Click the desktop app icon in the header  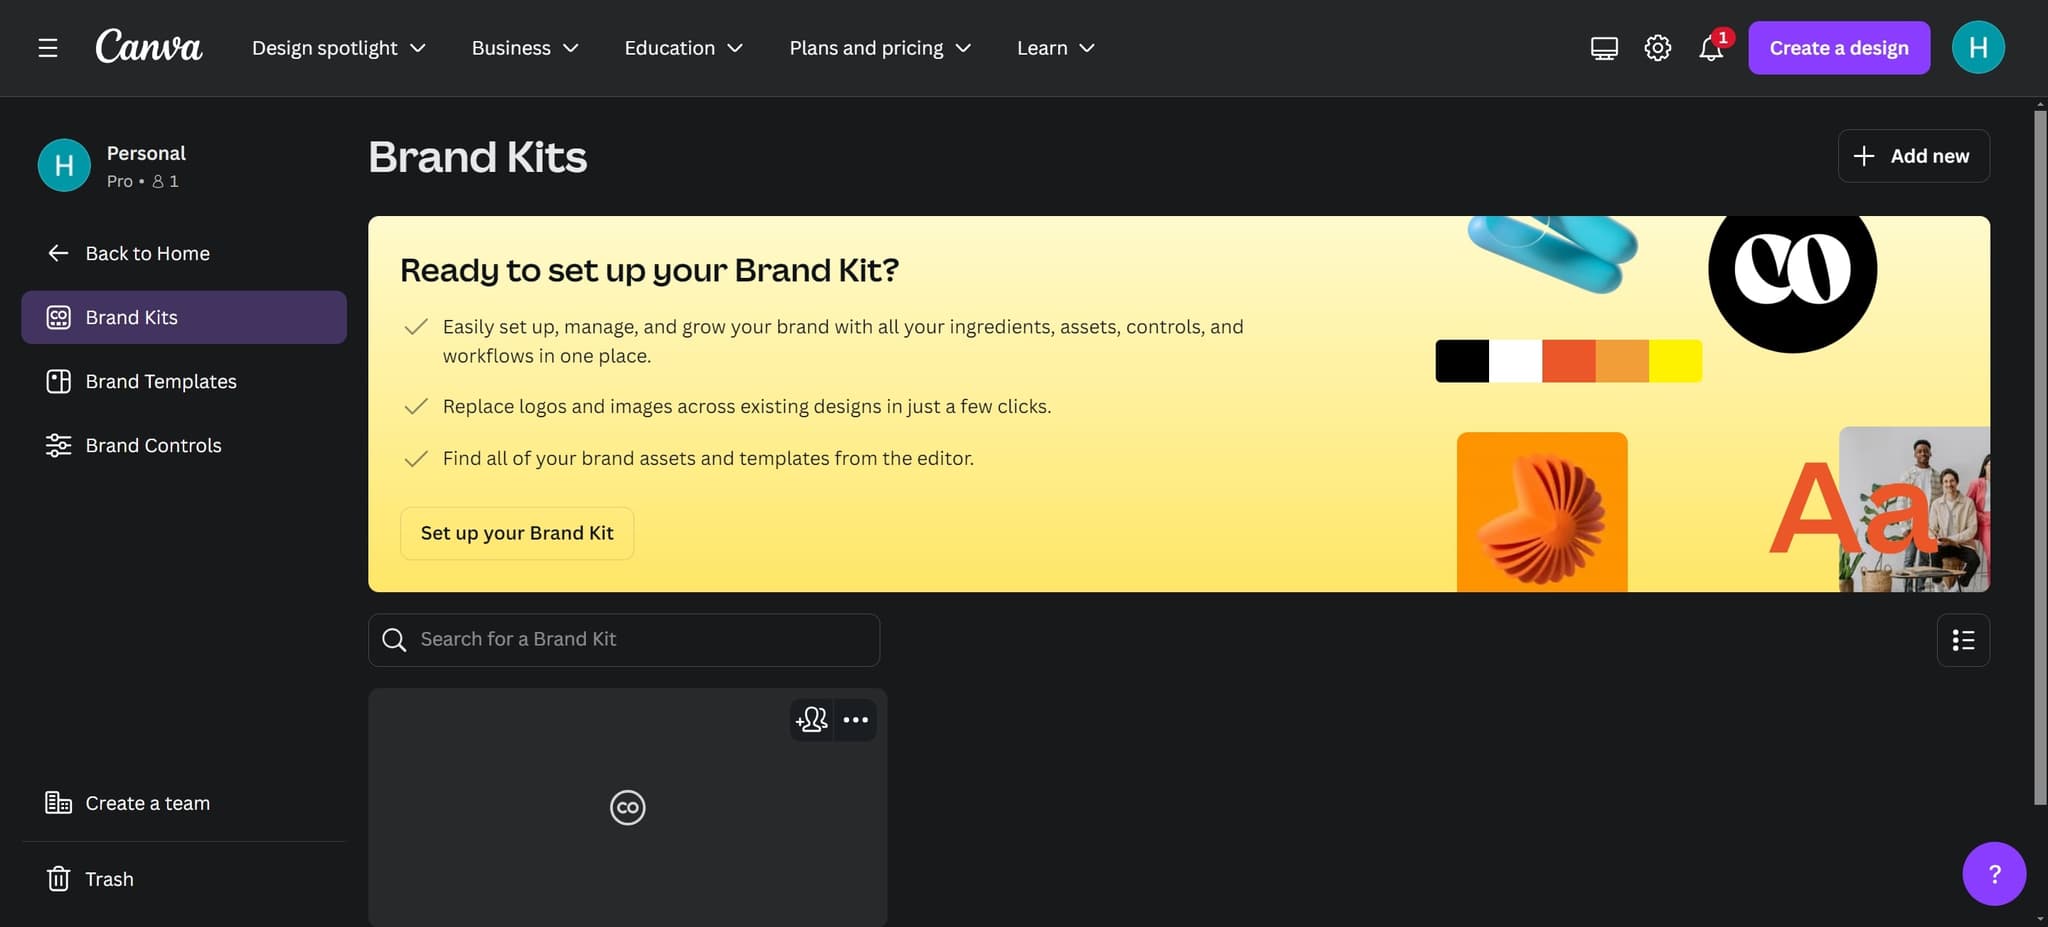tap(1603, 47)
